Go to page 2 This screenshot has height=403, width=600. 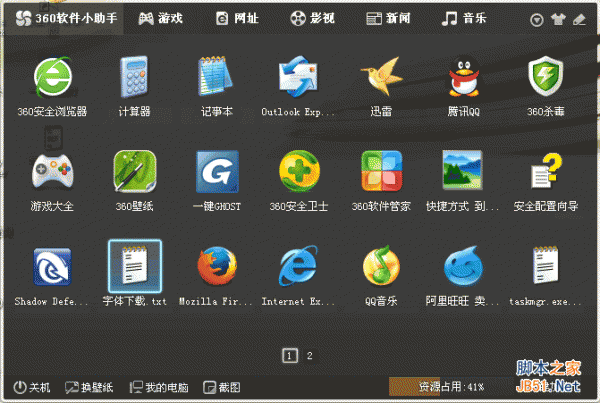(x=310, y=356)
